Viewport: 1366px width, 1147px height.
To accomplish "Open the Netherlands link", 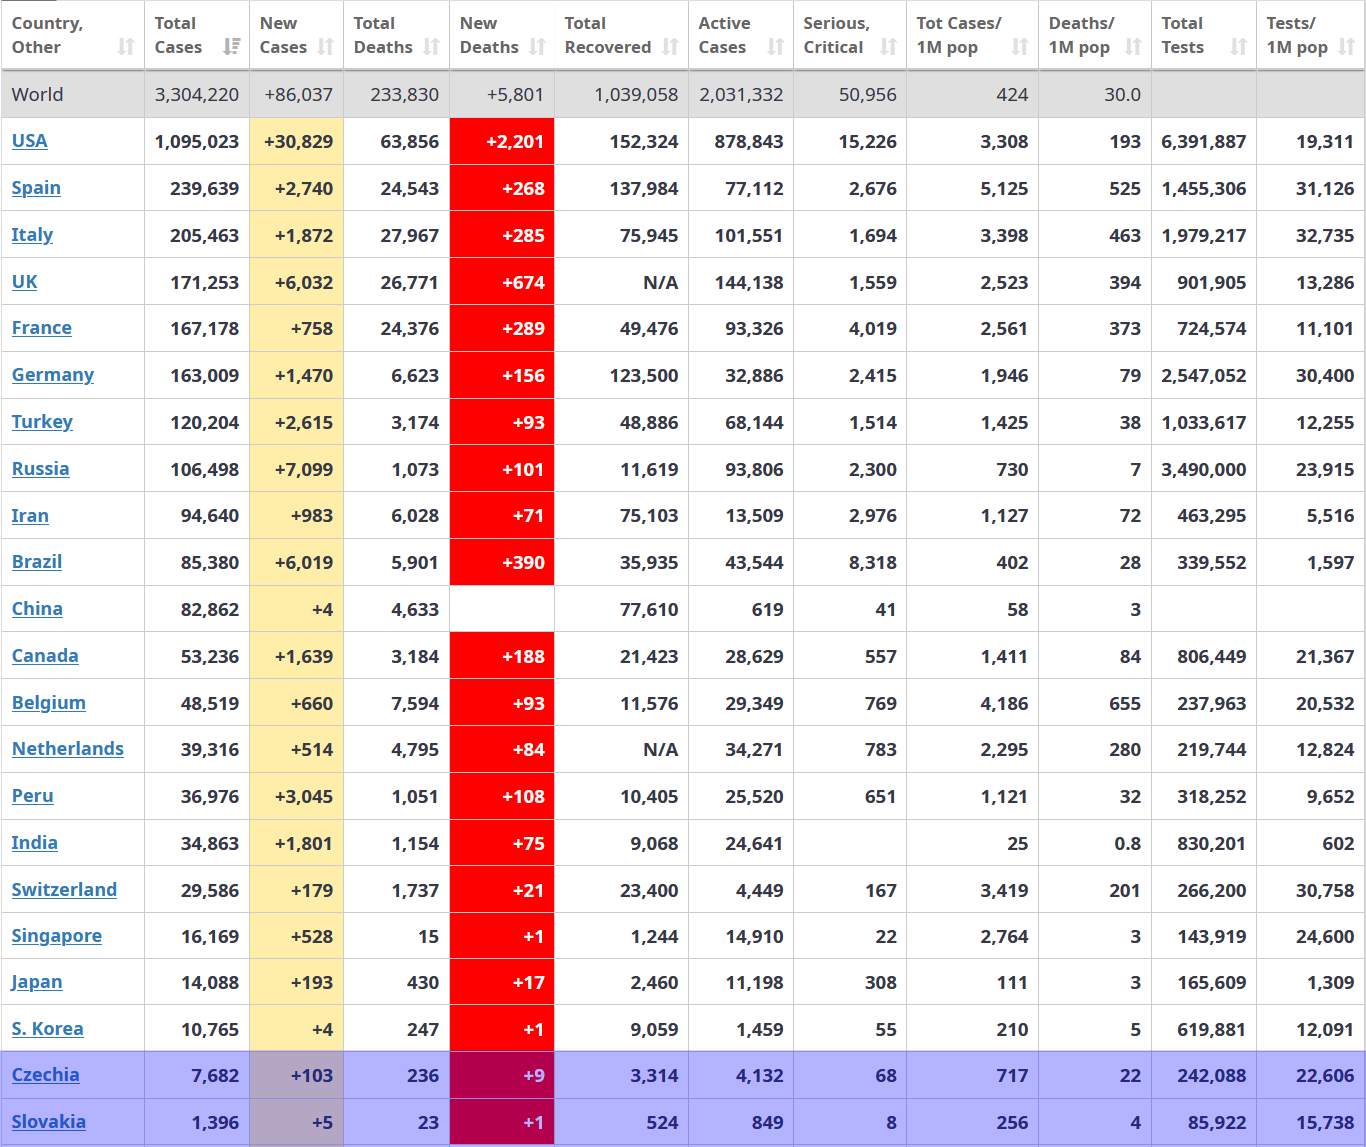I will point(68,749).
